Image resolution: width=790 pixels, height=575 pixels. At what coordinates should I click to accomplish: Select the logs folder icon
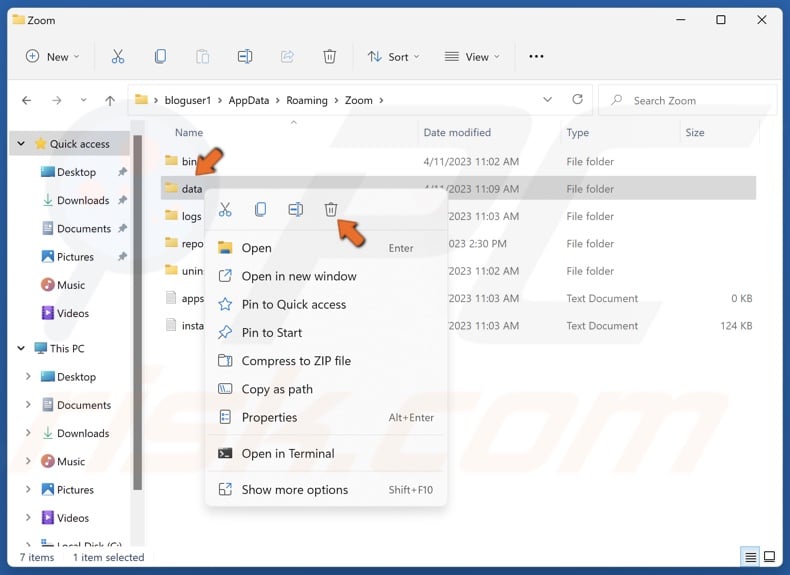click(171, 215)
